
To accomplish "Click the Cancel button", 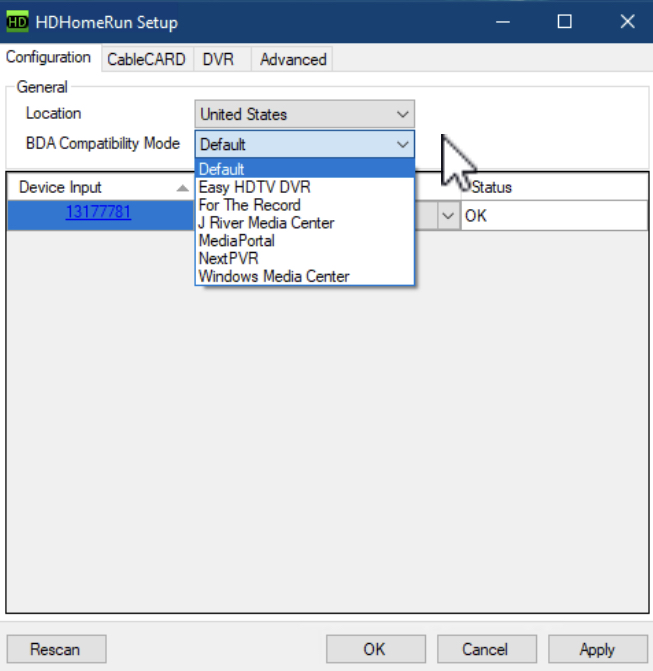I will pos(485,649).
